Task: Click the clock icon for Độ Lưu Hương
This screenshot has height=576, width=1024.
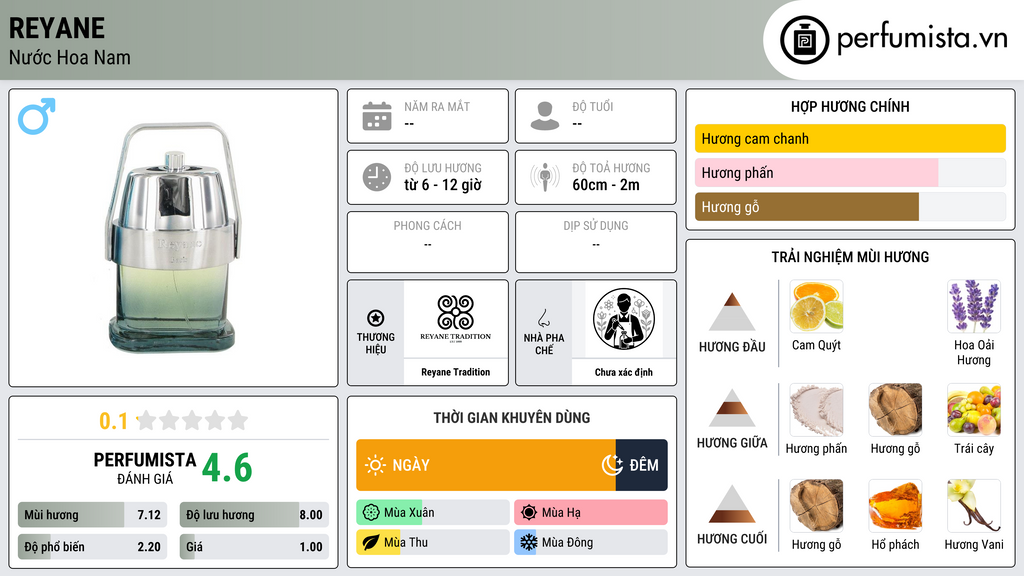Action: coord(377,177)
